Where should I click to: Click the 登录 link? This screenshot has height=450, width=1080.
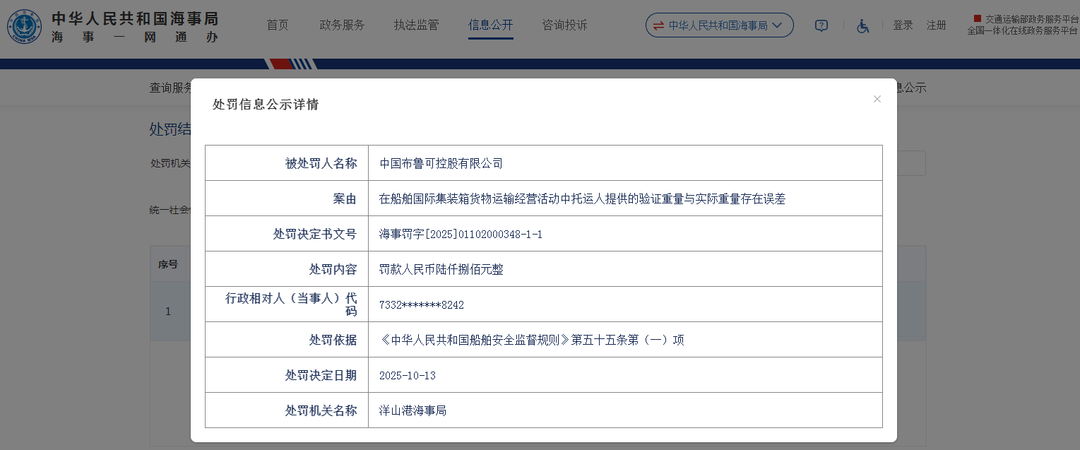[903, 26]
